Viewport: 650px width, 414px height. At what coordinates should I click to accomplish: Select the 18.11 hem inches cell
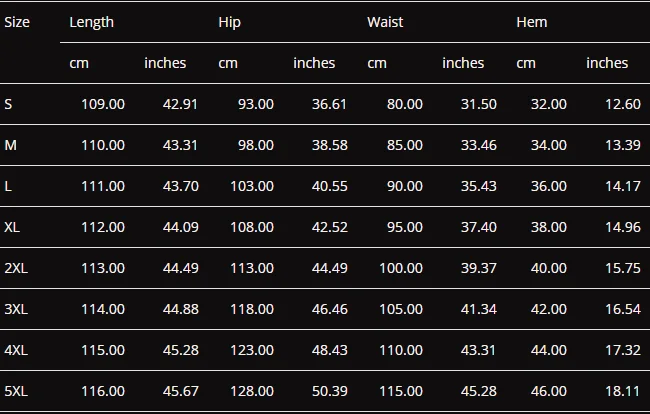[623, 391]
